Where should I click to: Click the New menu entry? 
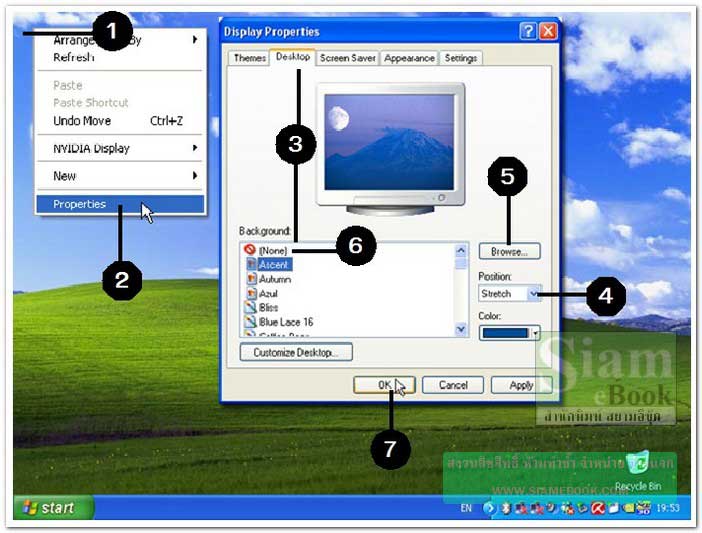tap(120, 176)
